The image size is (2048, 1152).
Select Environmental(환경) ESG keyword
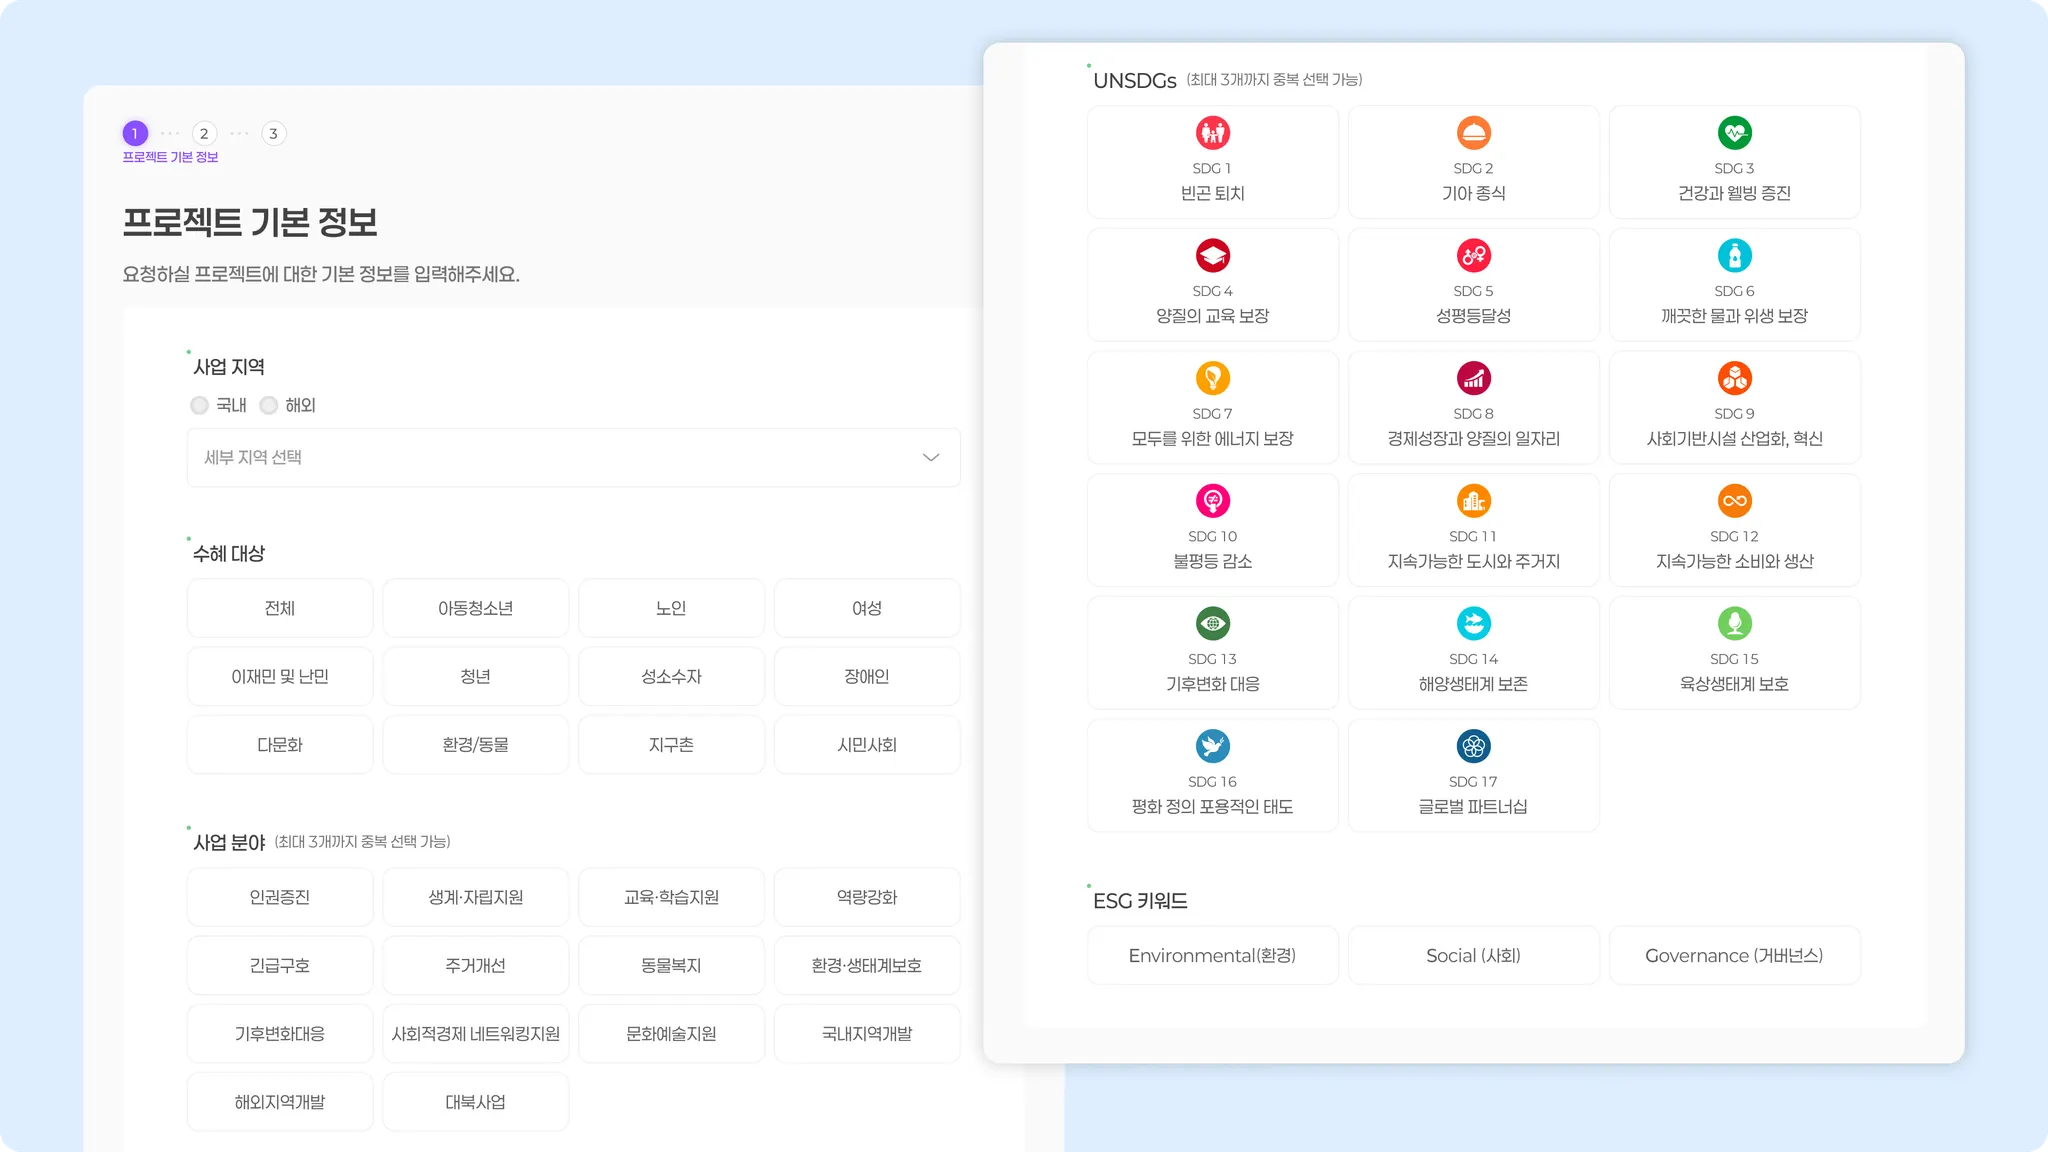1212,955
